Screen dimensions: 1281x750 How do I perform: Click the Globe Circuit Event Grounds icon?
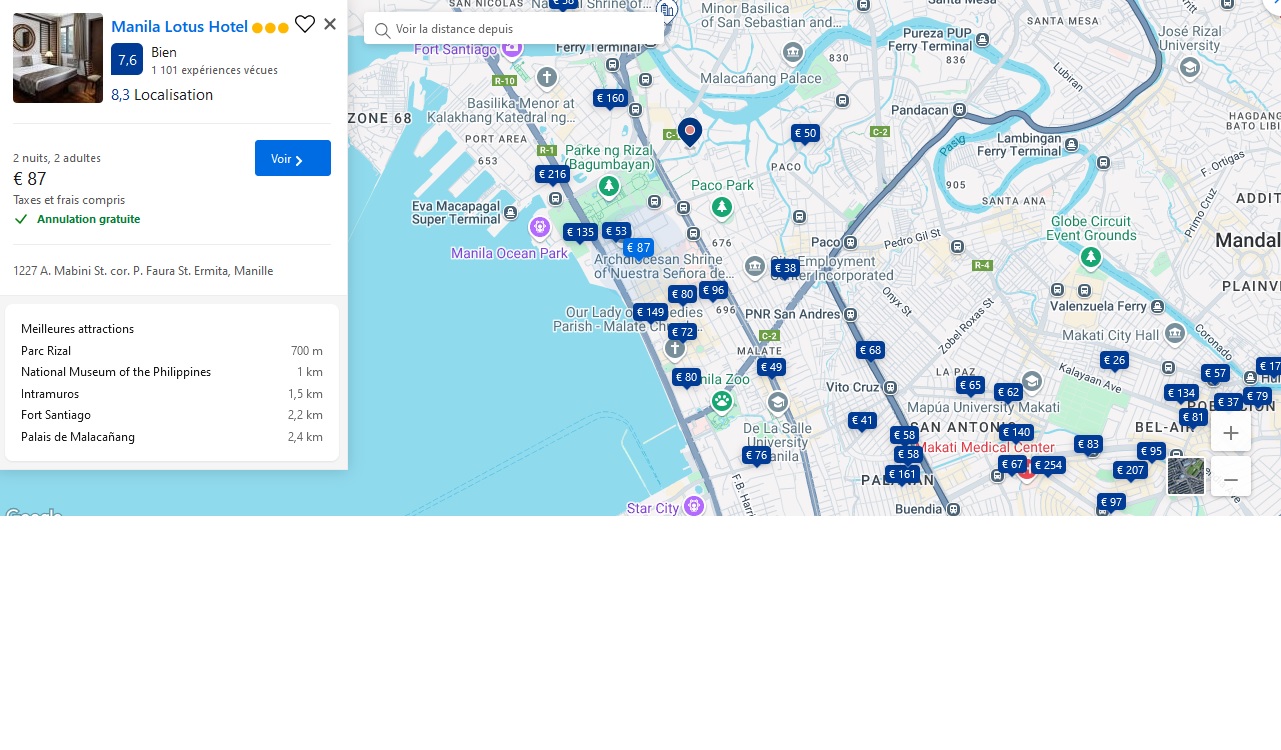tap(1091, 258)
